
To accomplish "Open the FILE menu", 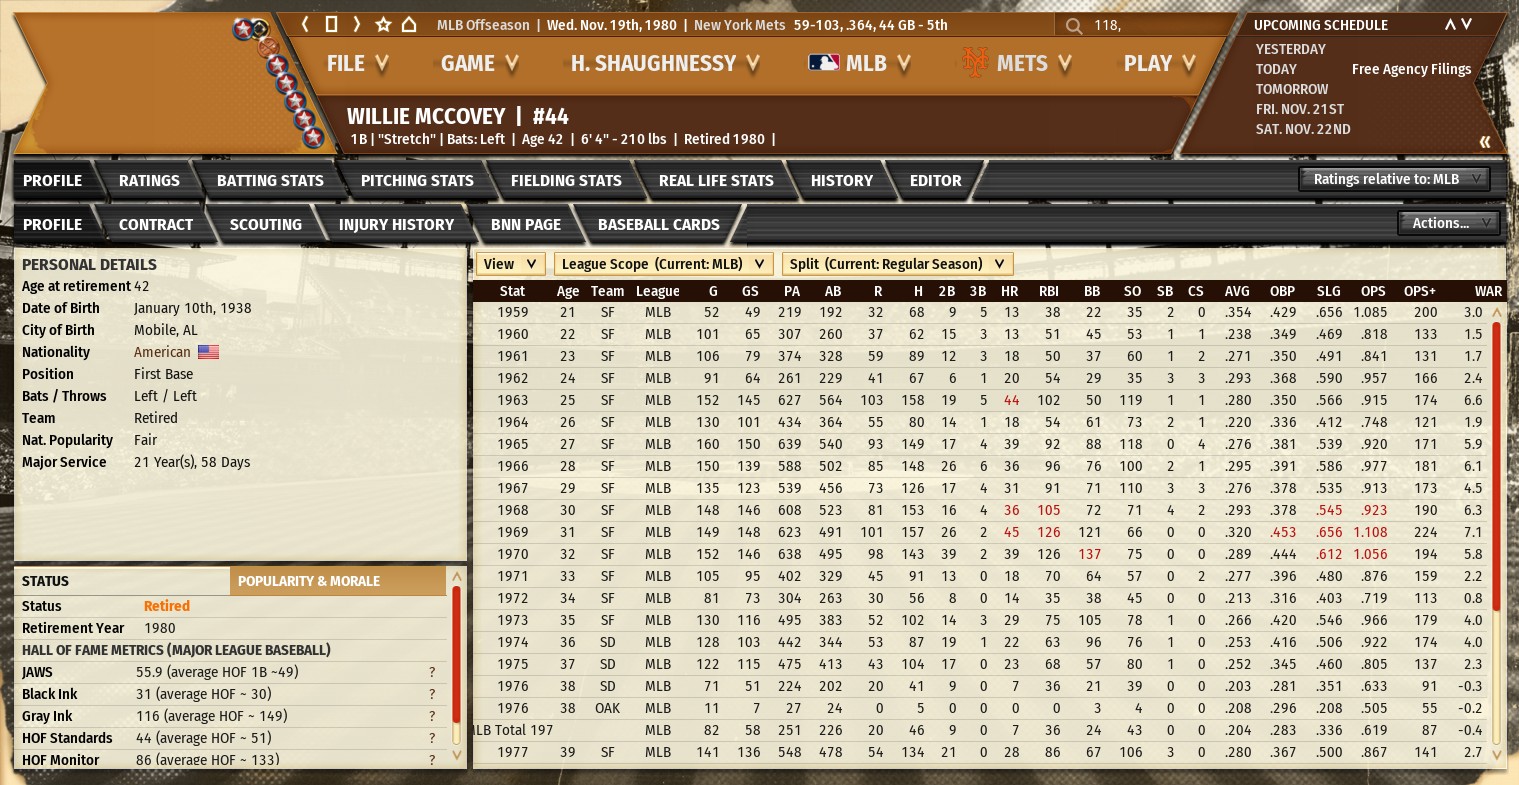I will (357, 63).
